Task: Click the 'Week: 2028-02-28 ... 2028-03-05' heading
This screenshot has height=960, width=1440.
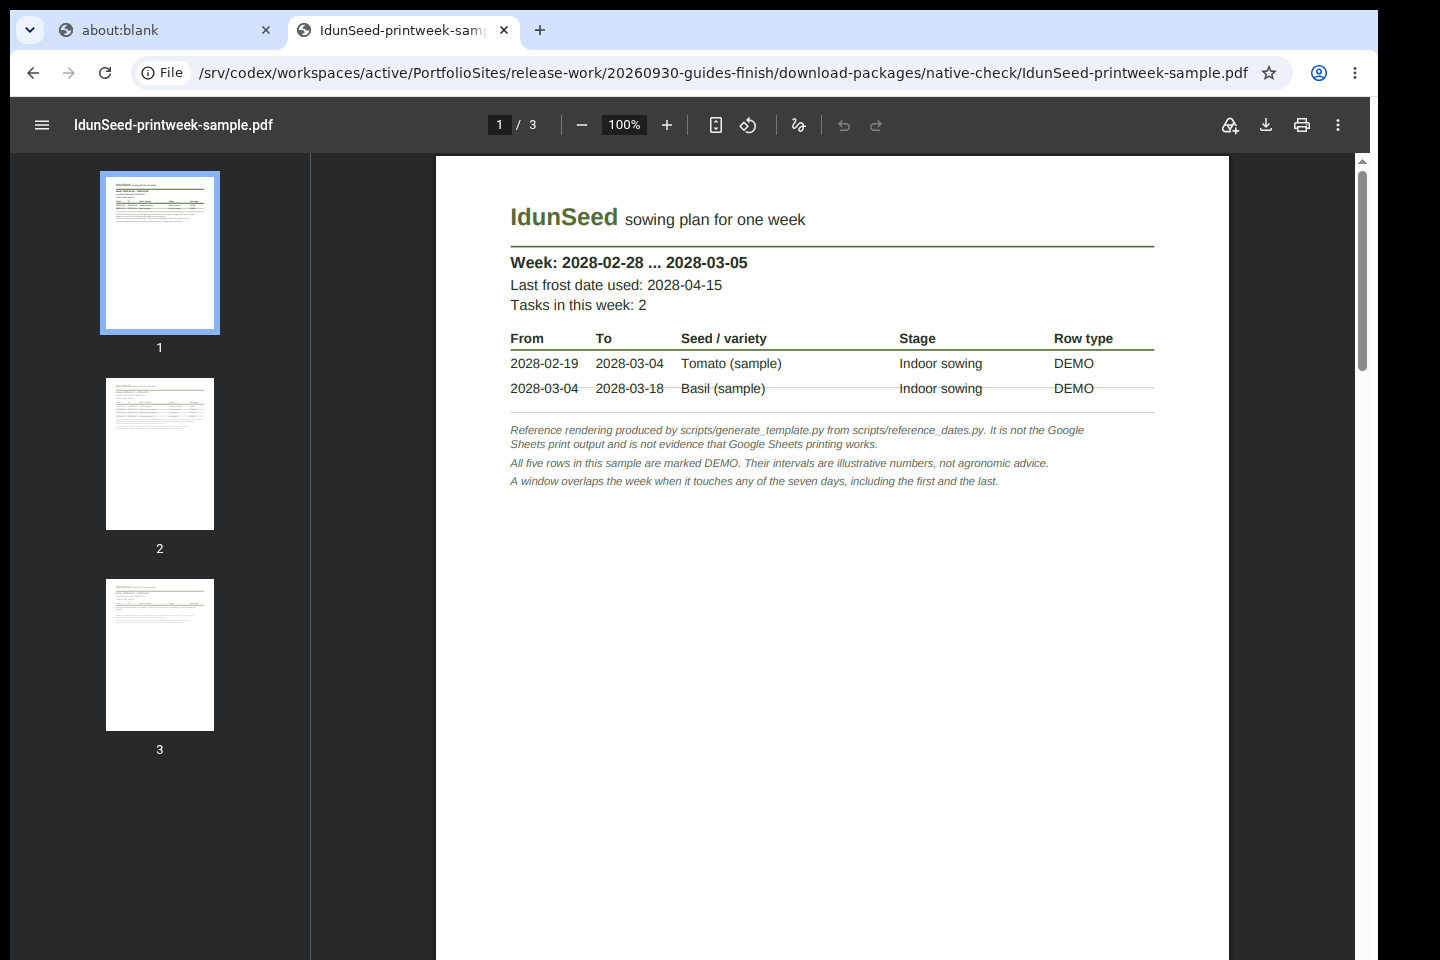Action: click(629, 263)
